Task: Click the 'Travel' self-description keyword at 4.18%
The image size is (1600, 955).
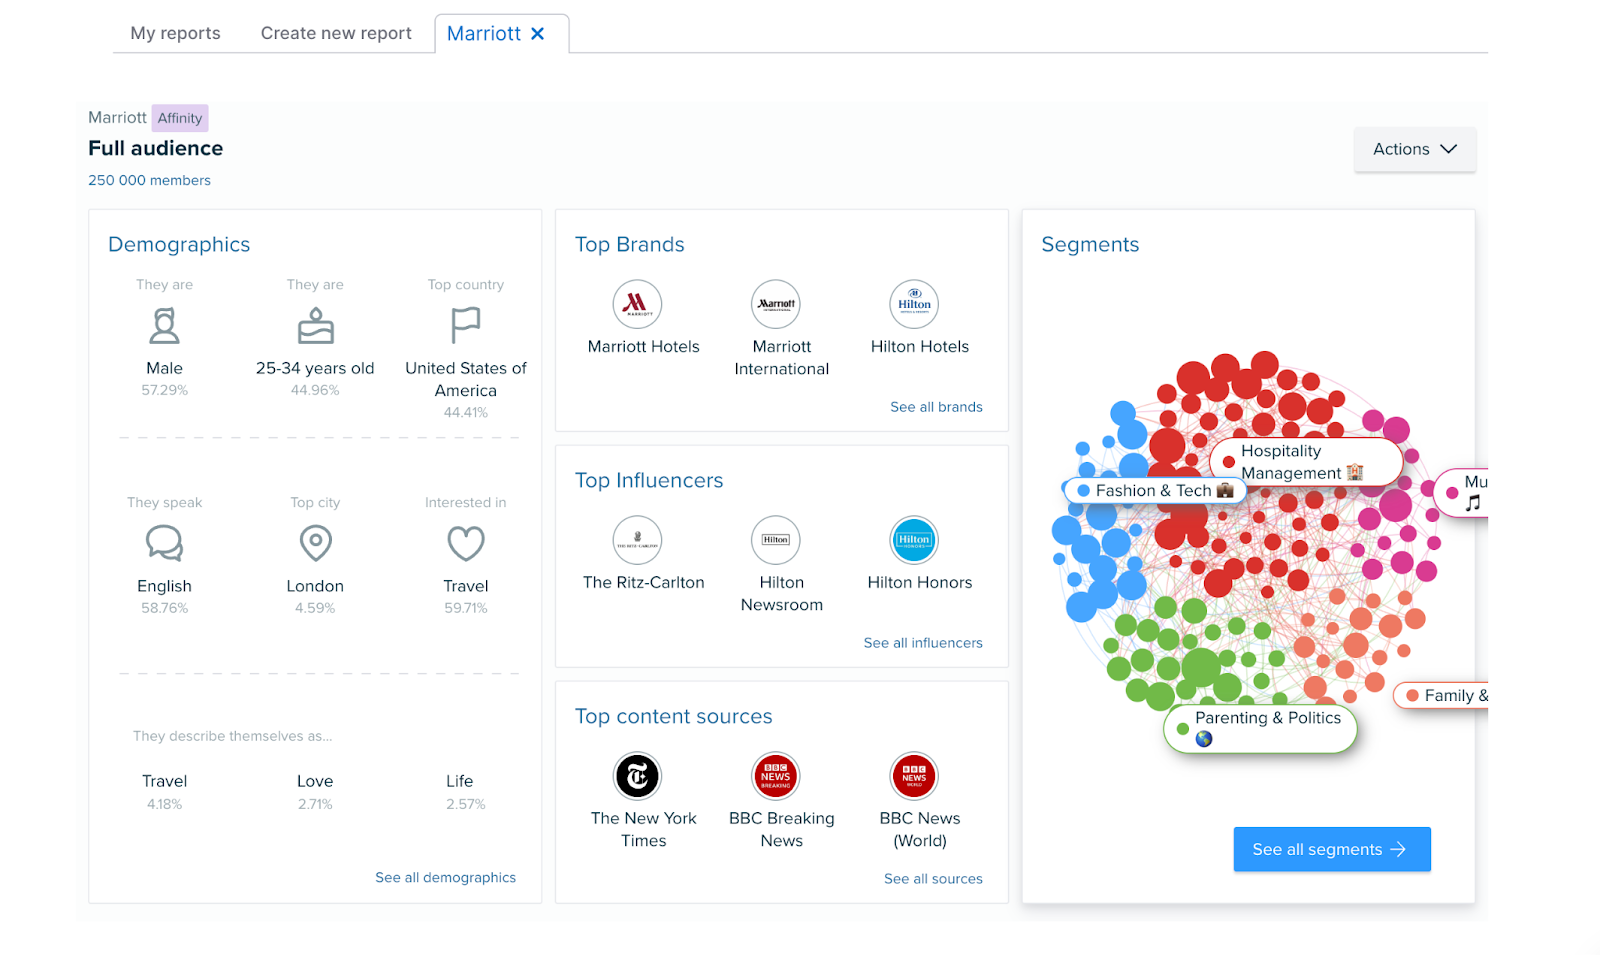Action: tap(164, 781)
